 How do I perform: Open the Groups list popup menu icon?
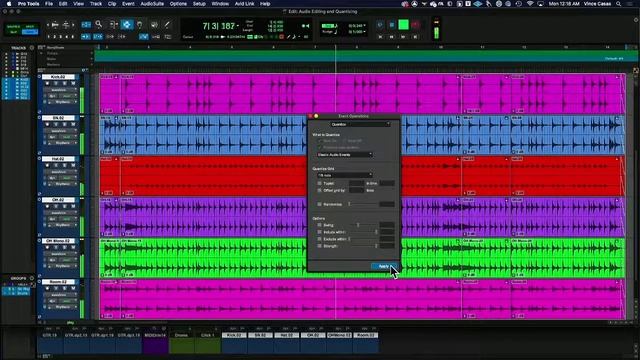point(32,278)
